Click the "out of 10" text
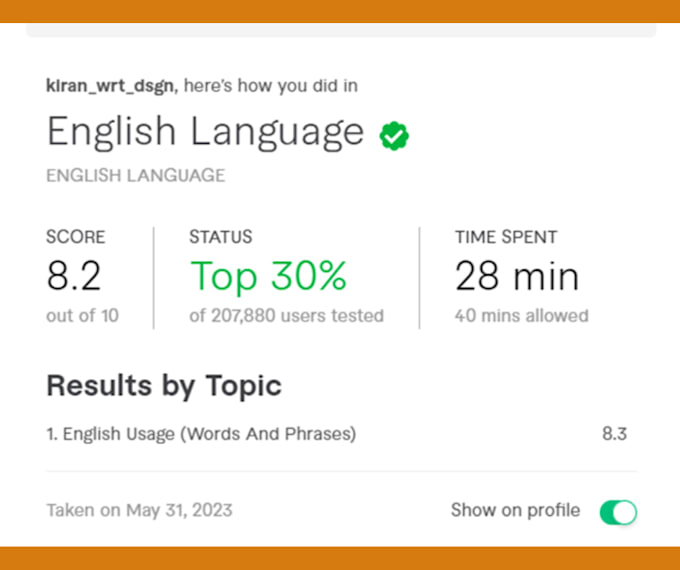Viewport: 680px width, 570px height. [82, 316]
